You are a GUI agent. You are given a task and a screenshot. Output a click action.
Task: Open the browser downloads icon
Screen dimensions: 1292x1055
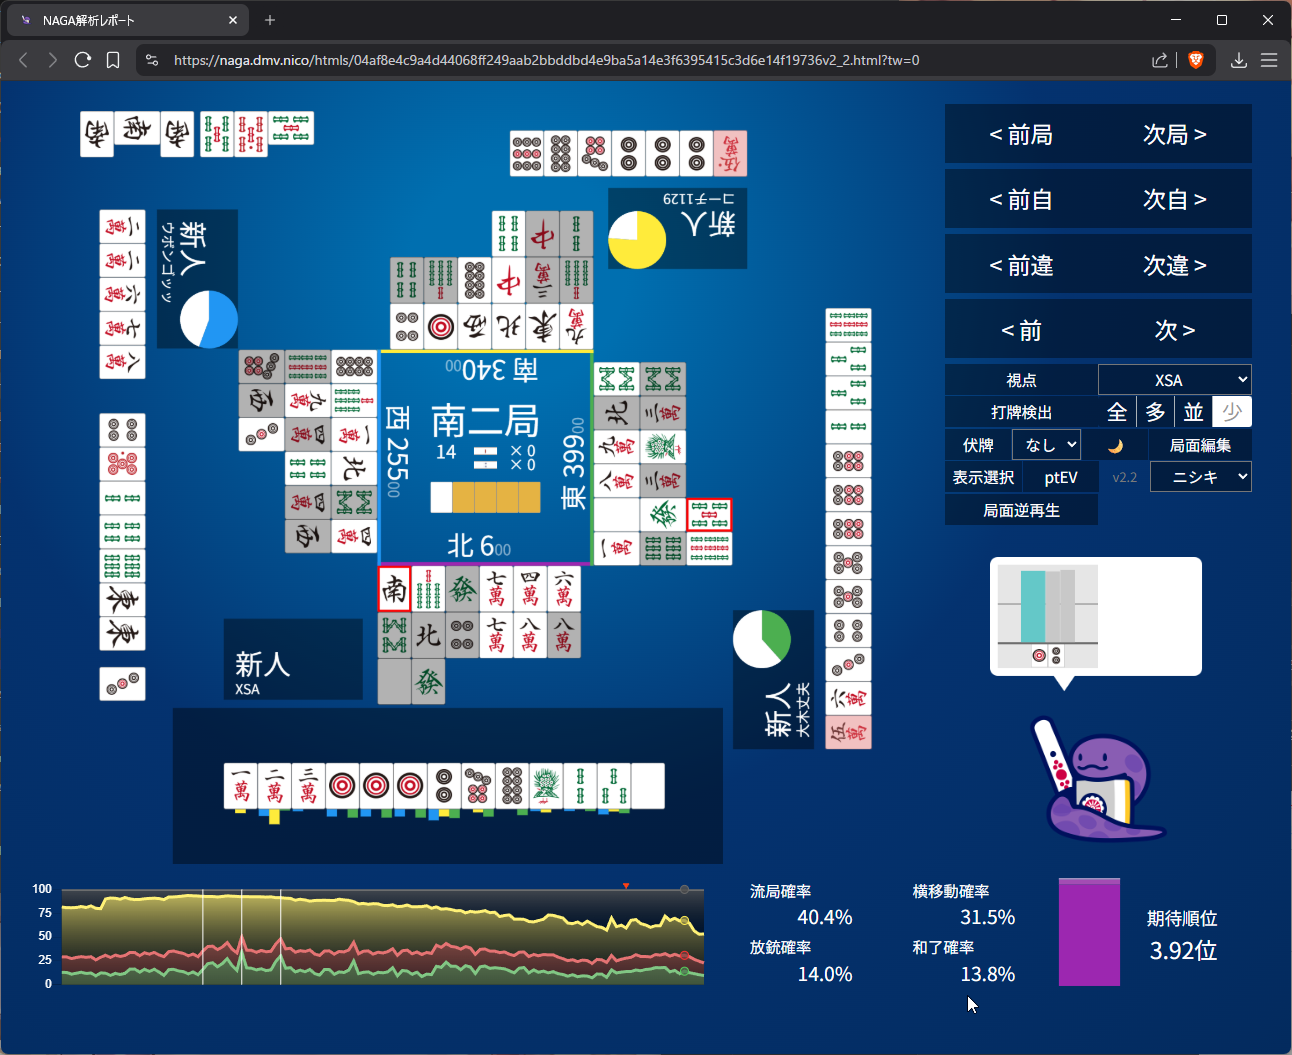click(1238, 60)
